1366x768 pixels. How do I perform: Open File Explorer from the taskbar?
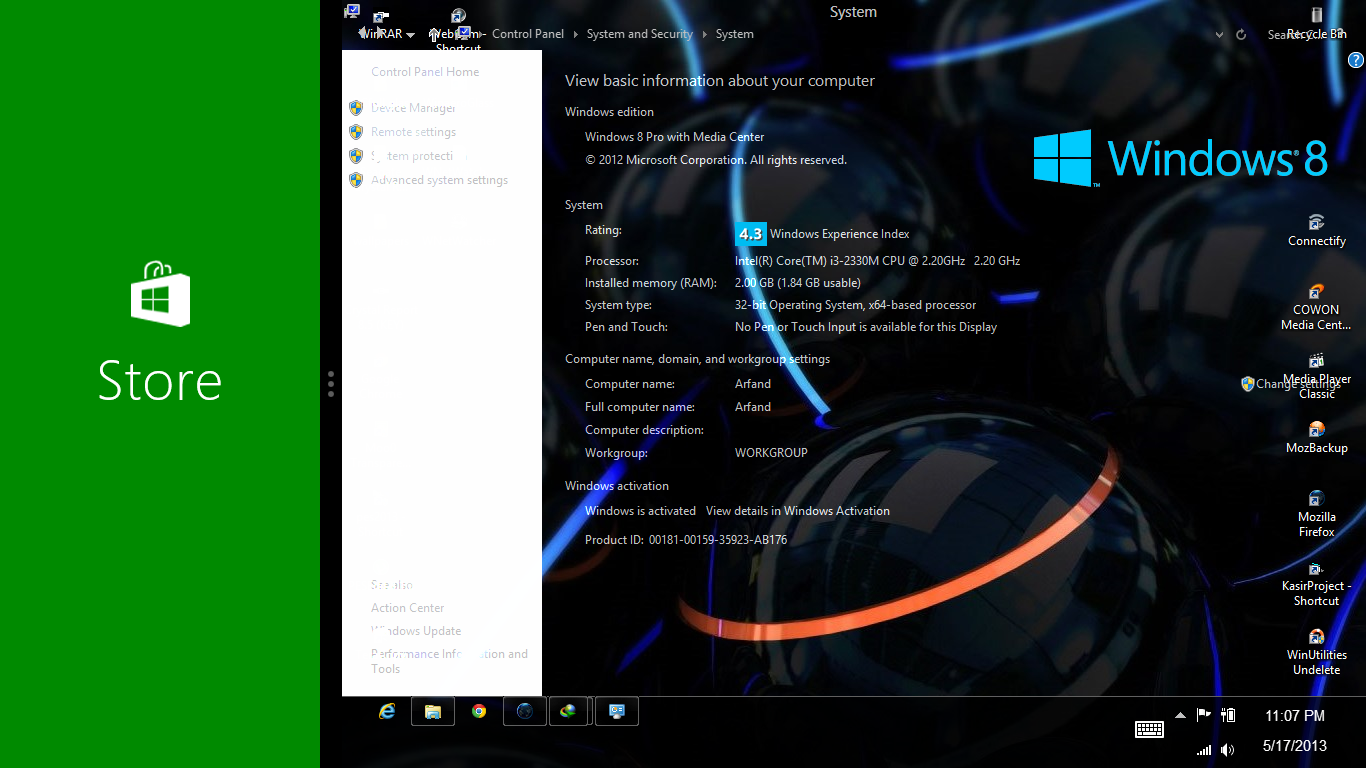point(432,711)
